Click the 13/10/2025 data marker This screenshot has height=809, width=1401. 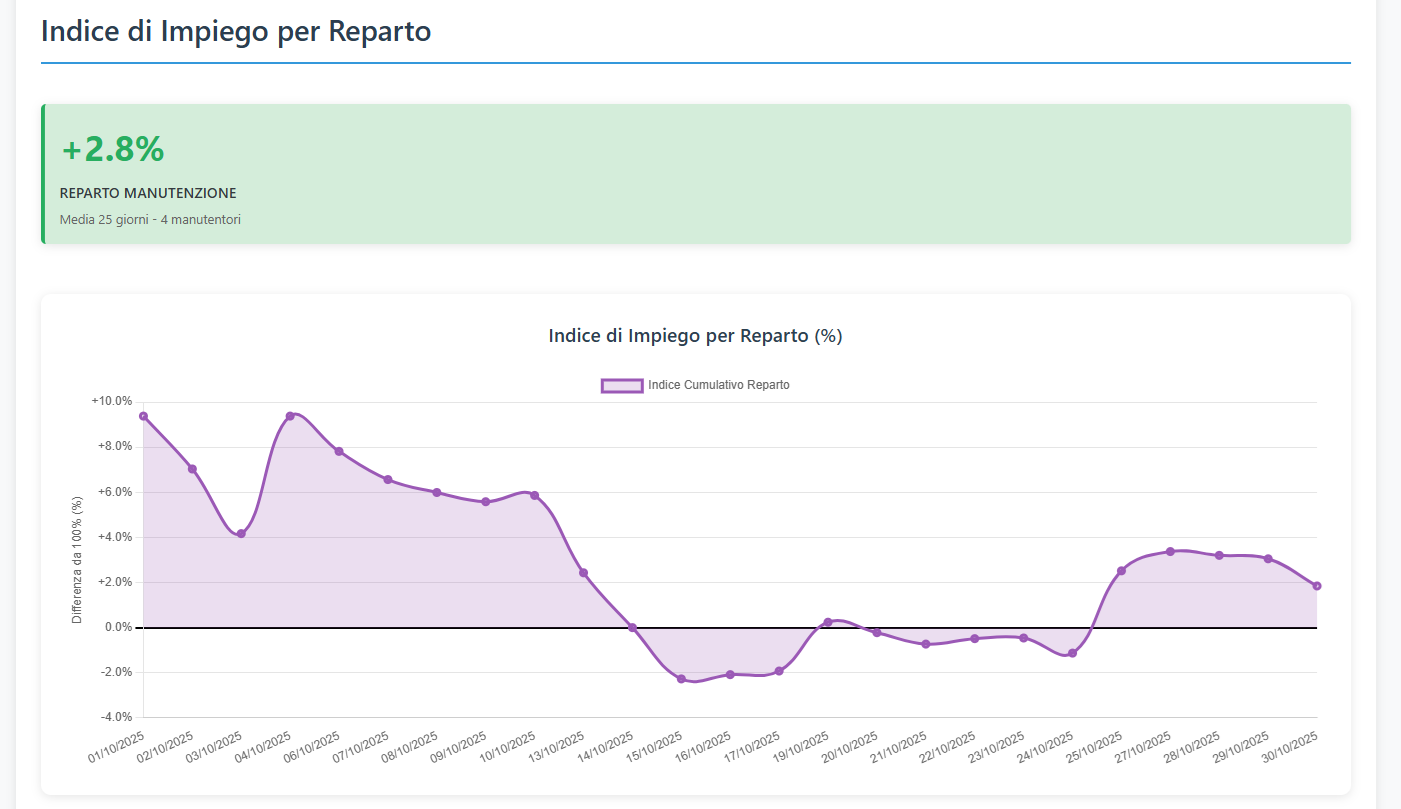(584, 573)
